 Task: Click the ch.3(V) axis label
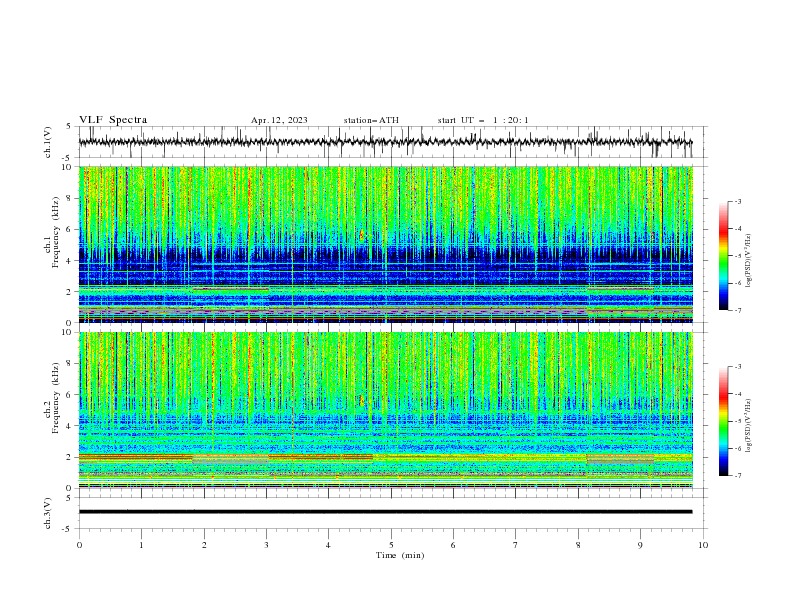pyautogui.click(x=48, y=513)
